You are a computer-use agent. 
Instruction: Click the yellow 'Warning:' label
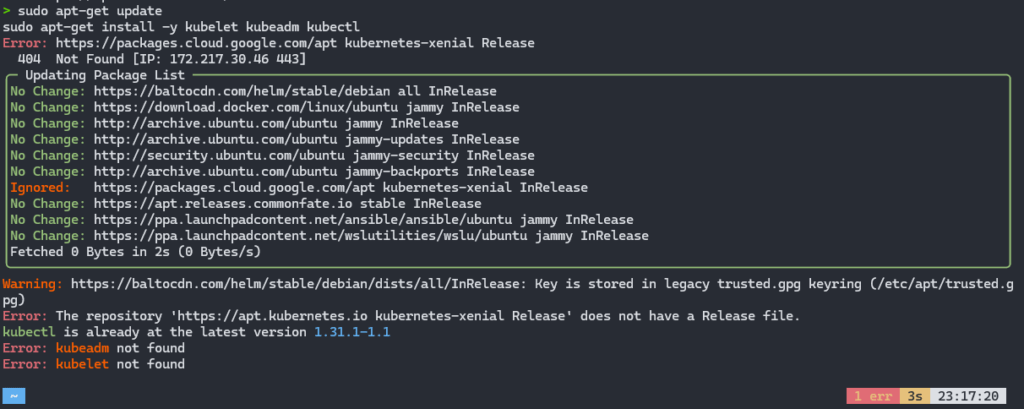coord(33,284)
